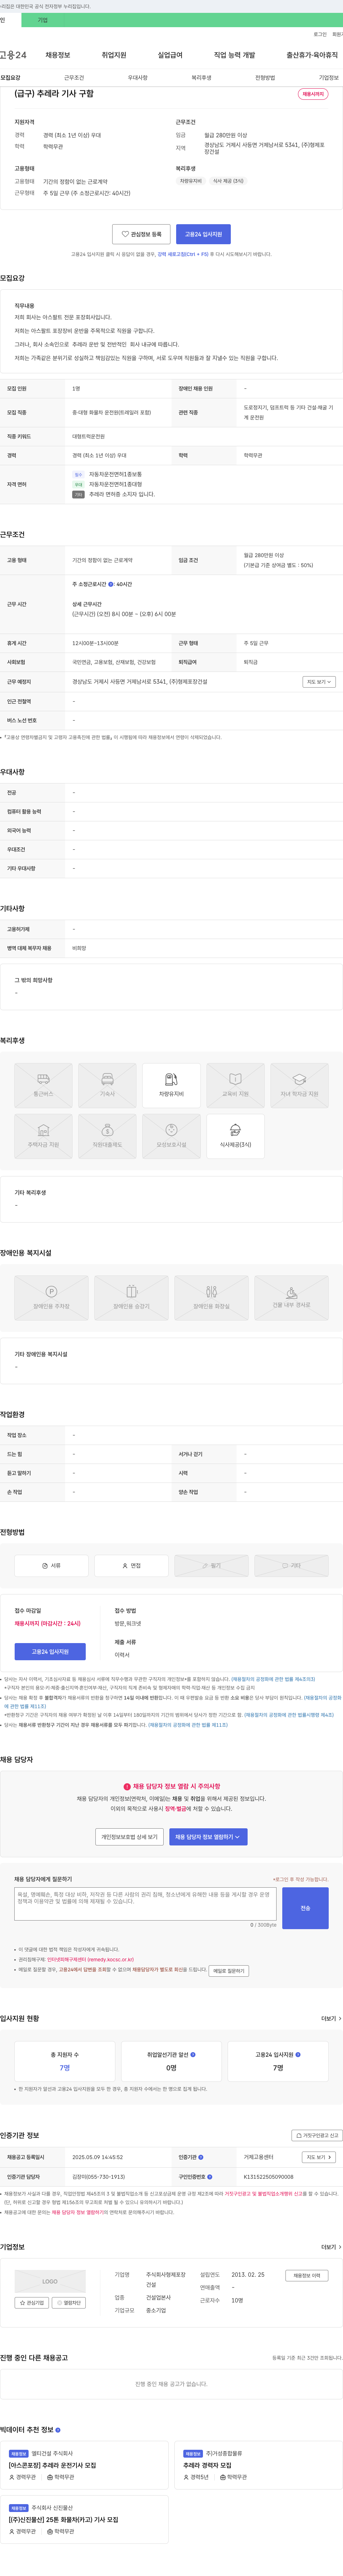Click the 장애인용 화장실 icon
Viewport: 343px width, 2576px height.
pyautogui.click(x=211, y=1298)
